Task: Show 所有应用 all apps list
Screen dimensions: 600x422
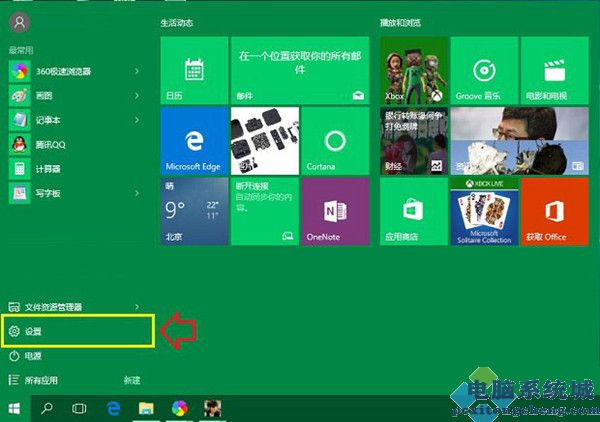Action: [33, 380]
